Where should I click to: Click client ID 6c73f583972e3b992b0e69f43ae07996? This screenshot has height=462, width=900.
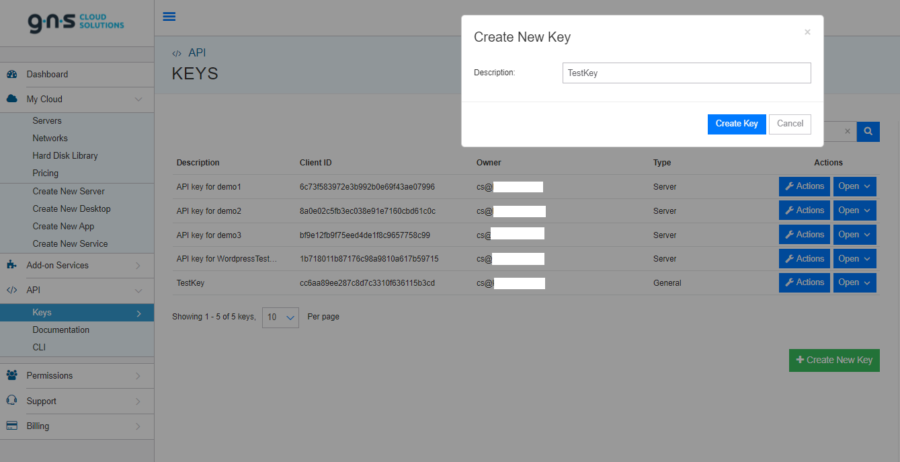[367, 187]
